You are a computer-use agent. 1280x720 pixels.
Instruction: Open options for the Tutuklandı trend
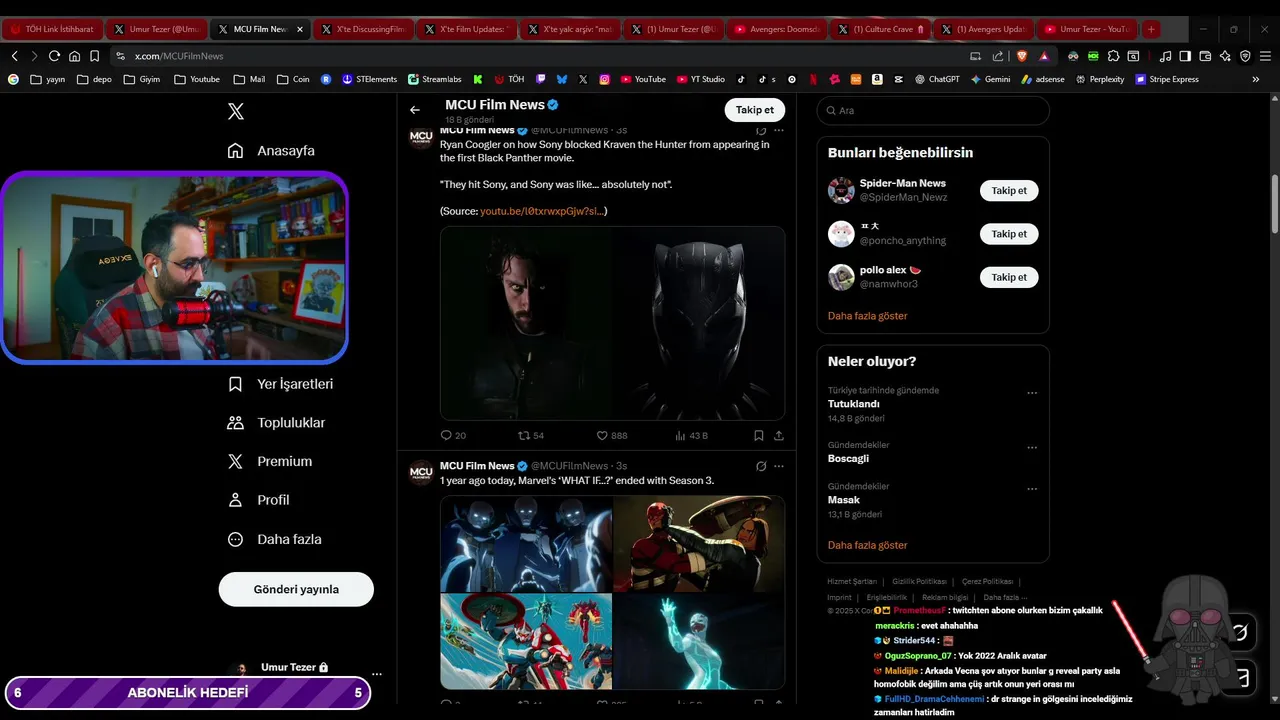coord(1032,394)
